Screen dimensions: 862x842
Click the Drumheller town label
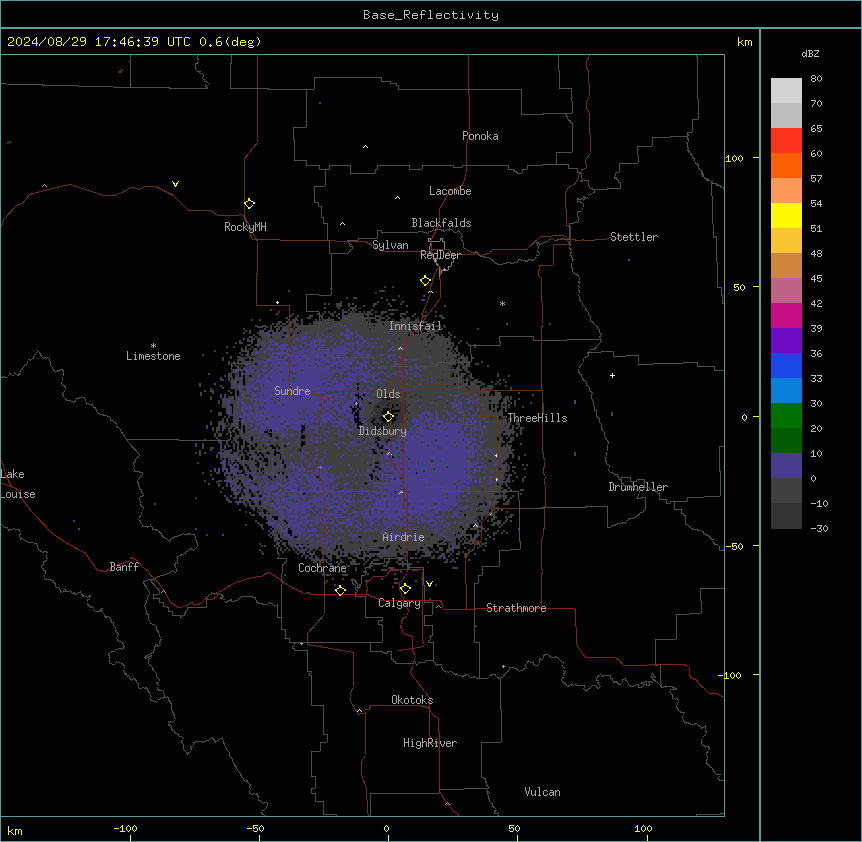638,487
